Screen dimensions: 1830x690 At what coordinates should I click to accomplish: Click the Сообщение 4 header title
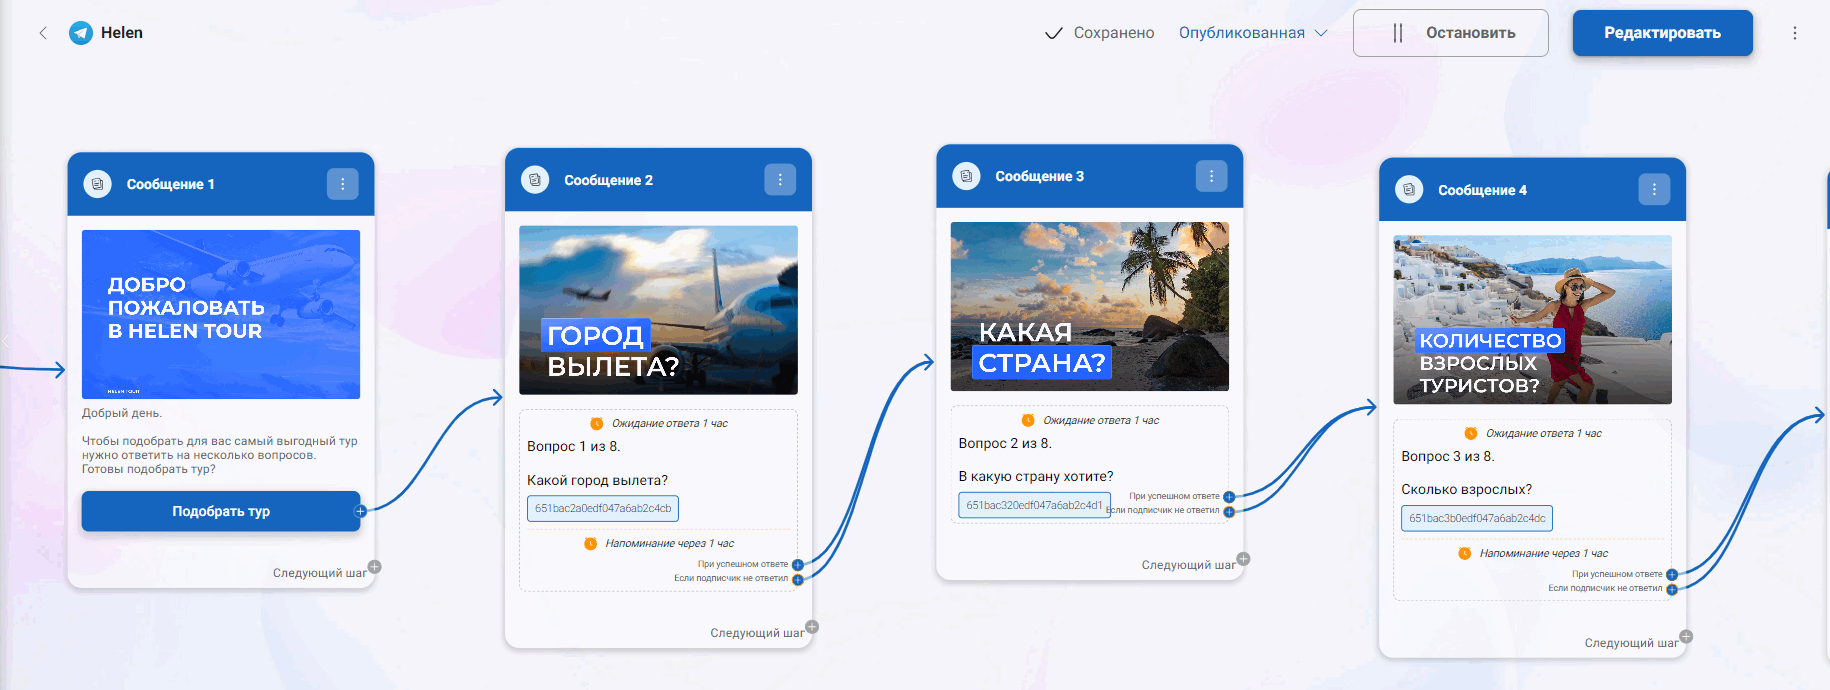1482,190
